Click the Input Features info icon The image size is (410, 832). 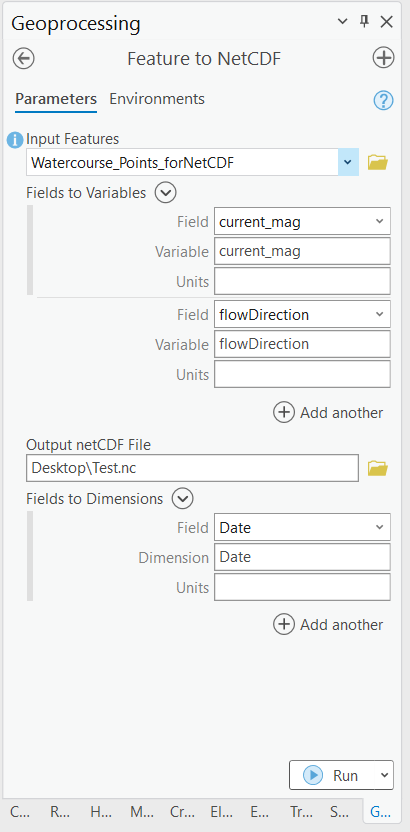coord(15,141)
